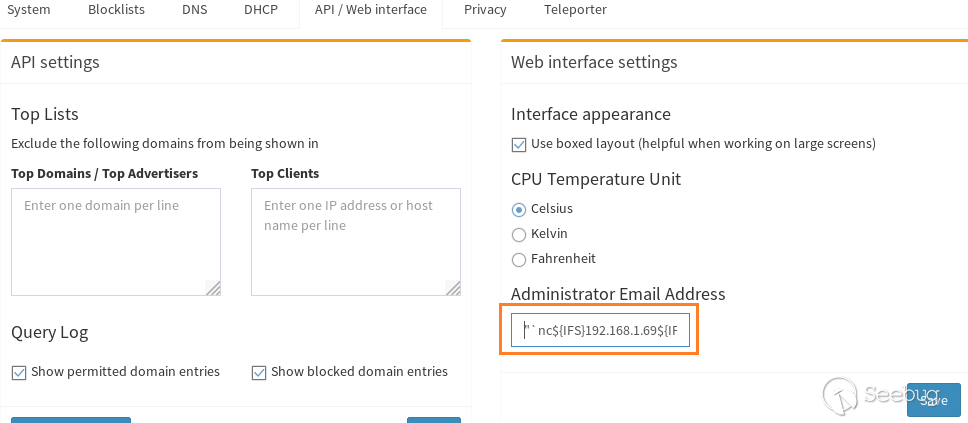Image resolution: width=968 pixels, height=423 pixels.
Task: Click the API settings panel title
Action: pos(55,62)
